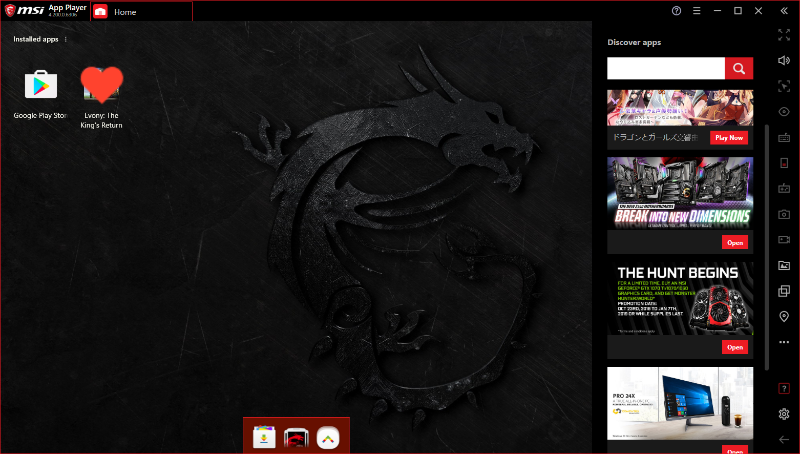Click the red phone rotate icon in sidebar
The image size is (800, 454).
(x=784, y=163)
